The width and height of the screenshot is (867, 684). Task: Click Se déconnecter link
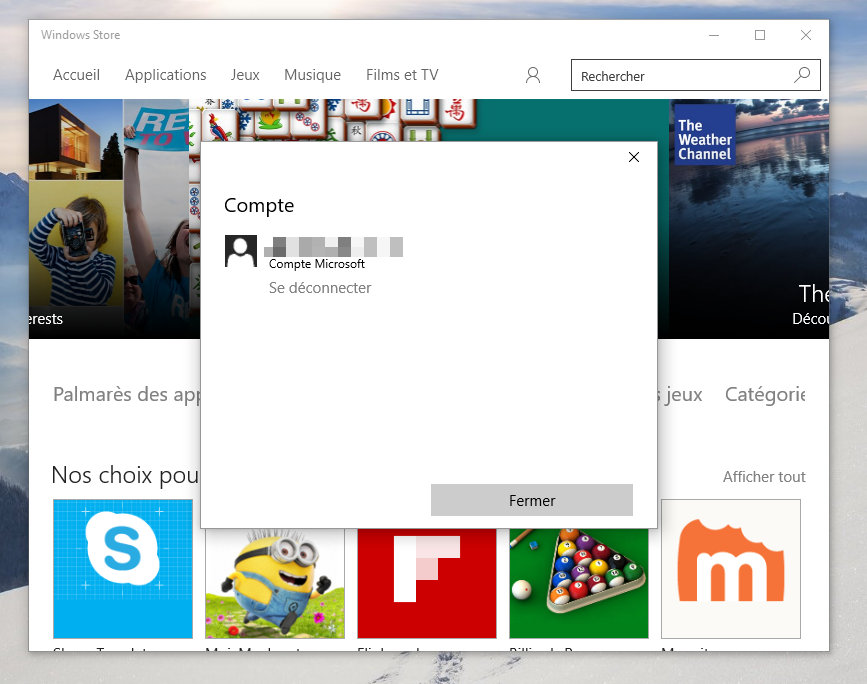pos(320,288)
